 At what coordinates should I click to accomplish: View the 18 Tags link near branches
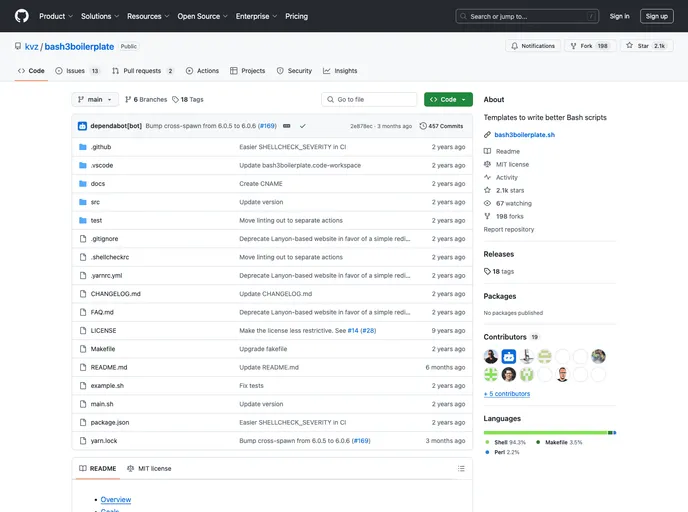click(188, 100)
